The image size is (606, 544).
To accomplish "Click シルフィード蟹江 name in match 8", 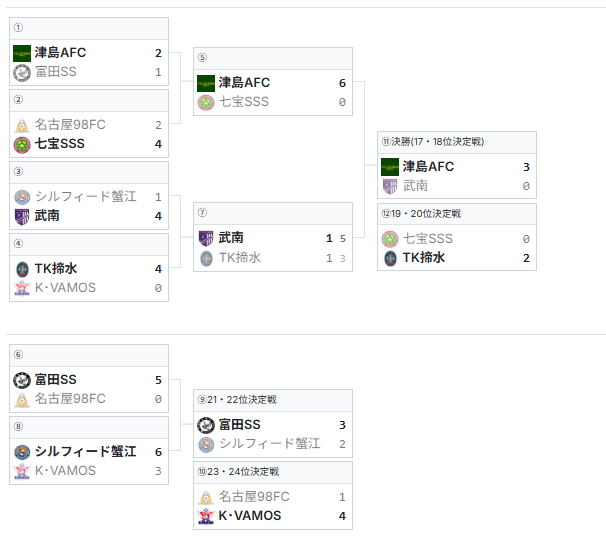I will pos(85,452).
